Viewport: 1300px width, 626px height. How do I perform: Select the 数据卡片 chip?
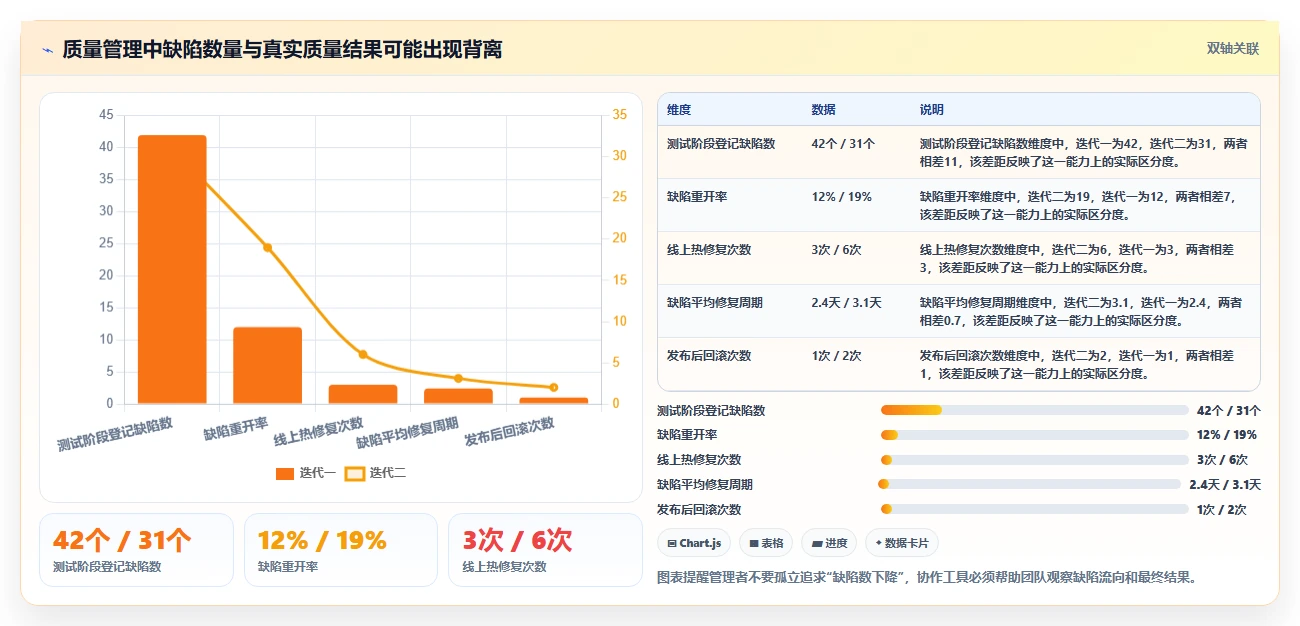click(x=902, y=543)
